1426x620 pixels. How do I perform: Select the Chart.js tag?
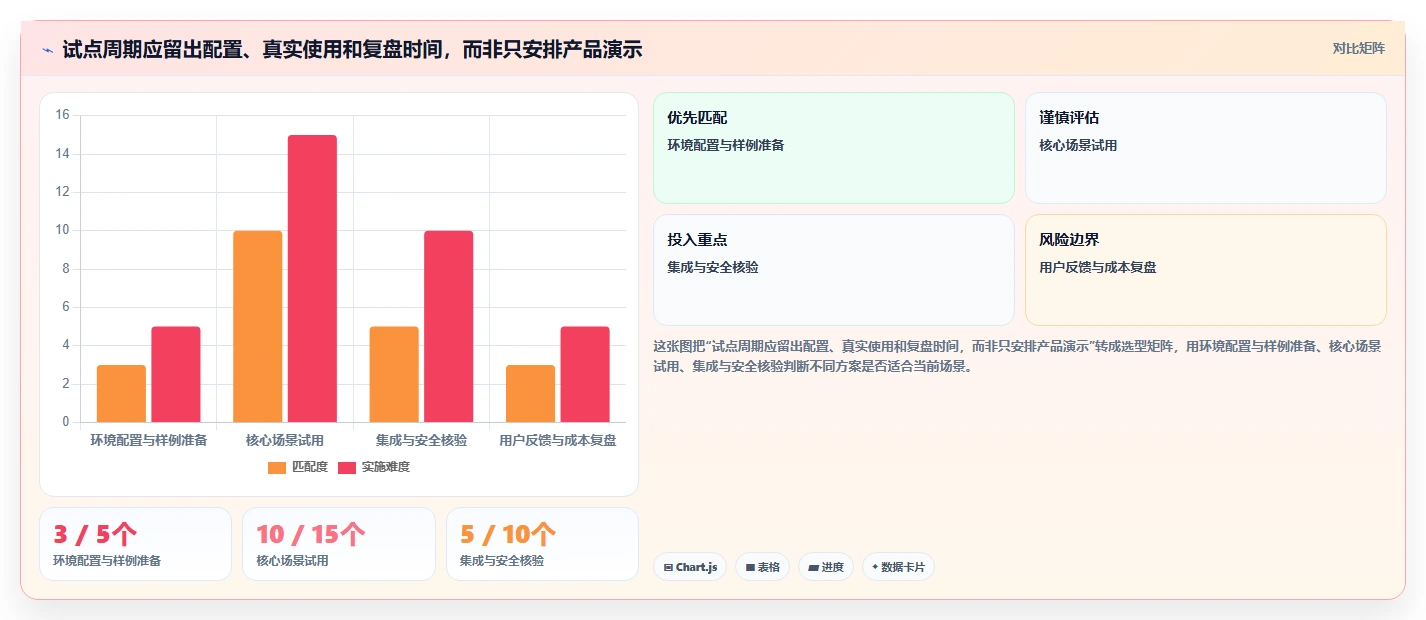coord(690,567)
